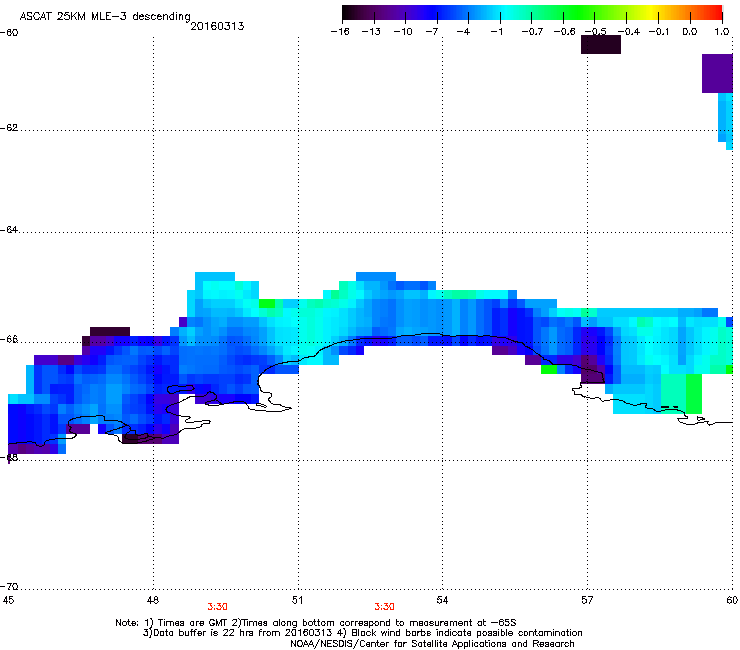The image size is (740, 650).
Task: Click the -70 latitude axis label
Action: (9, 587)
